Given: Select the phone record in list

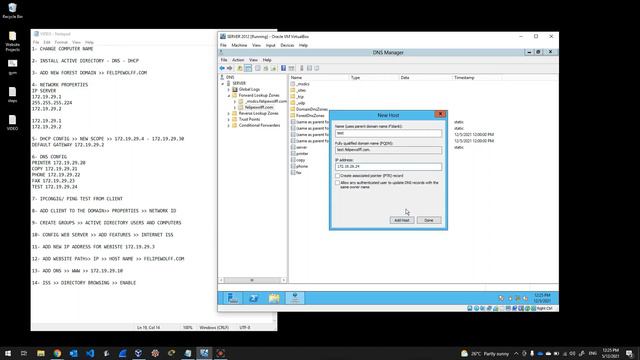Looking at the screenshot, I should click(302, 166).
